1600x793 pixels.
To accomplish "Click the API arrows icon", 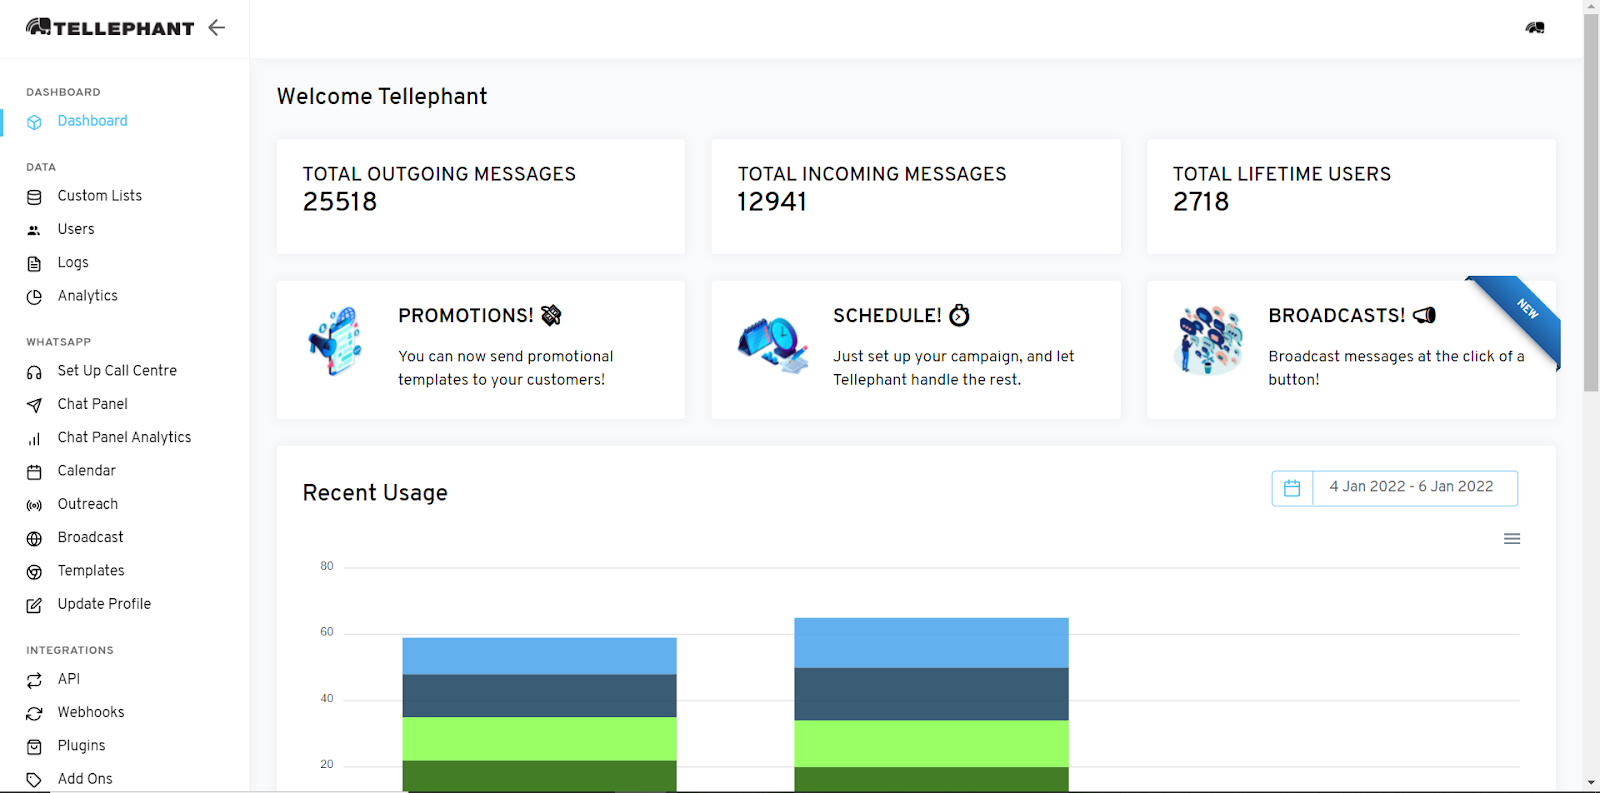I will click(x=34, y=680).
